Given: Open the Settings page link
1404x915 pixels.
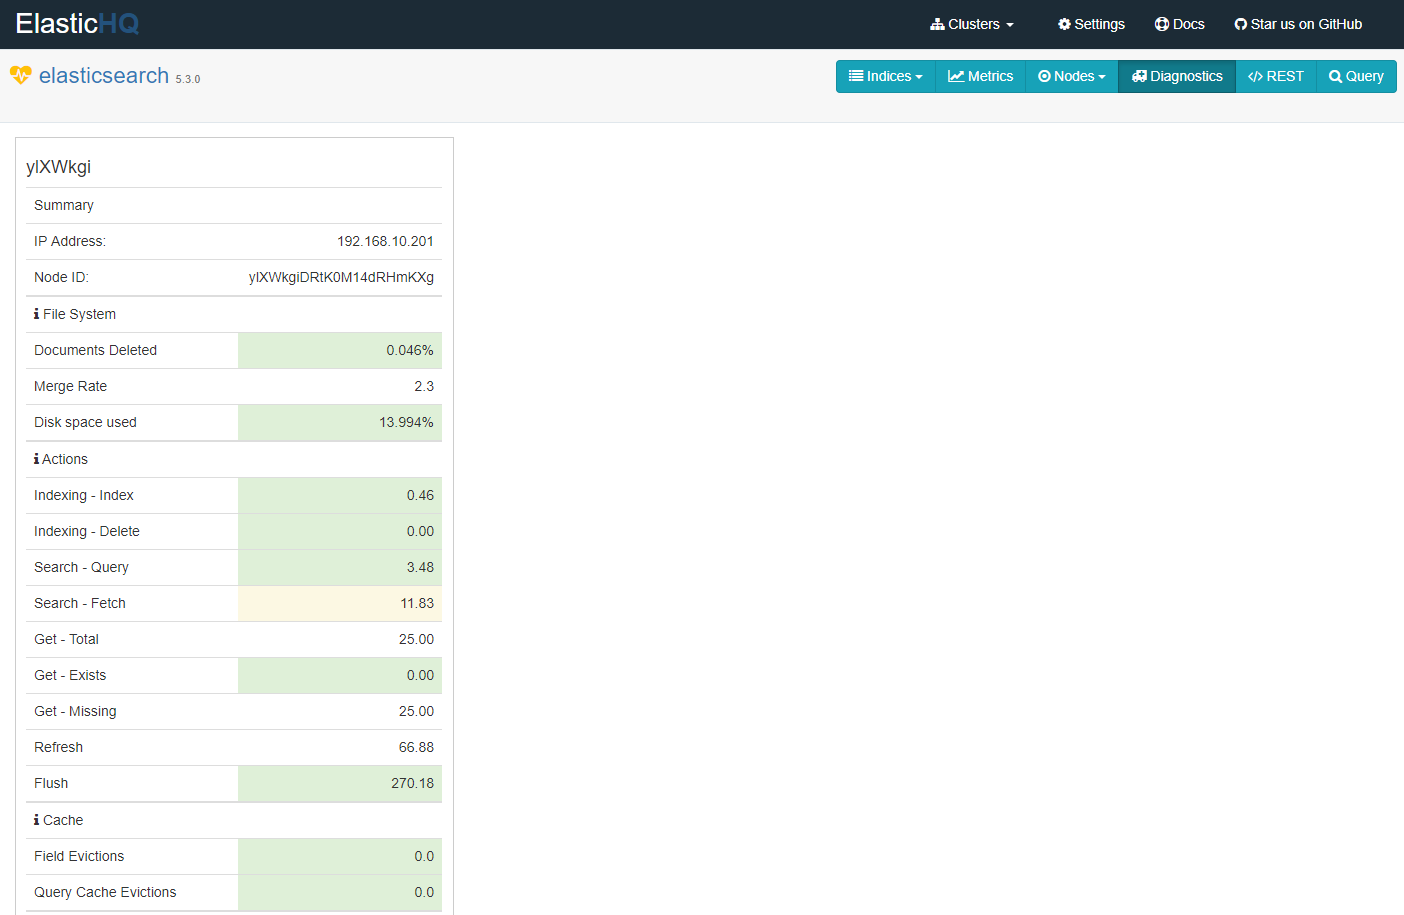Looking at the screenshot, I should click(1091, 24).
